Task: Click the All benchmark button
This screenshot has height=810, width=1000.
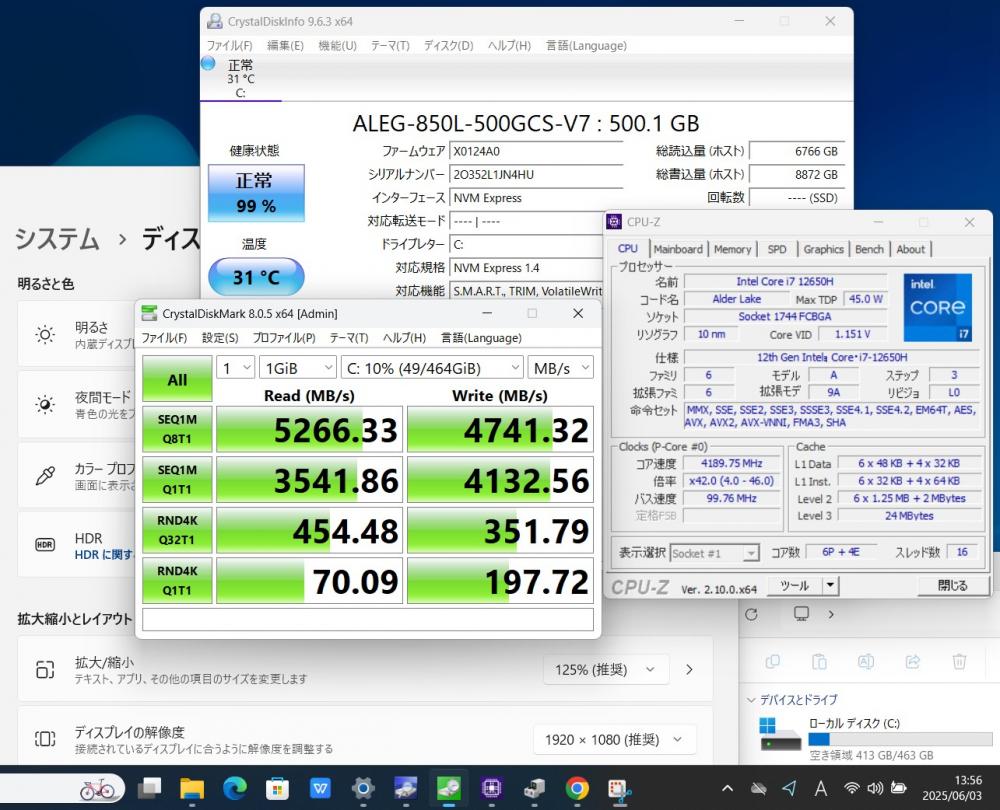Action: [x=177, y=379]
